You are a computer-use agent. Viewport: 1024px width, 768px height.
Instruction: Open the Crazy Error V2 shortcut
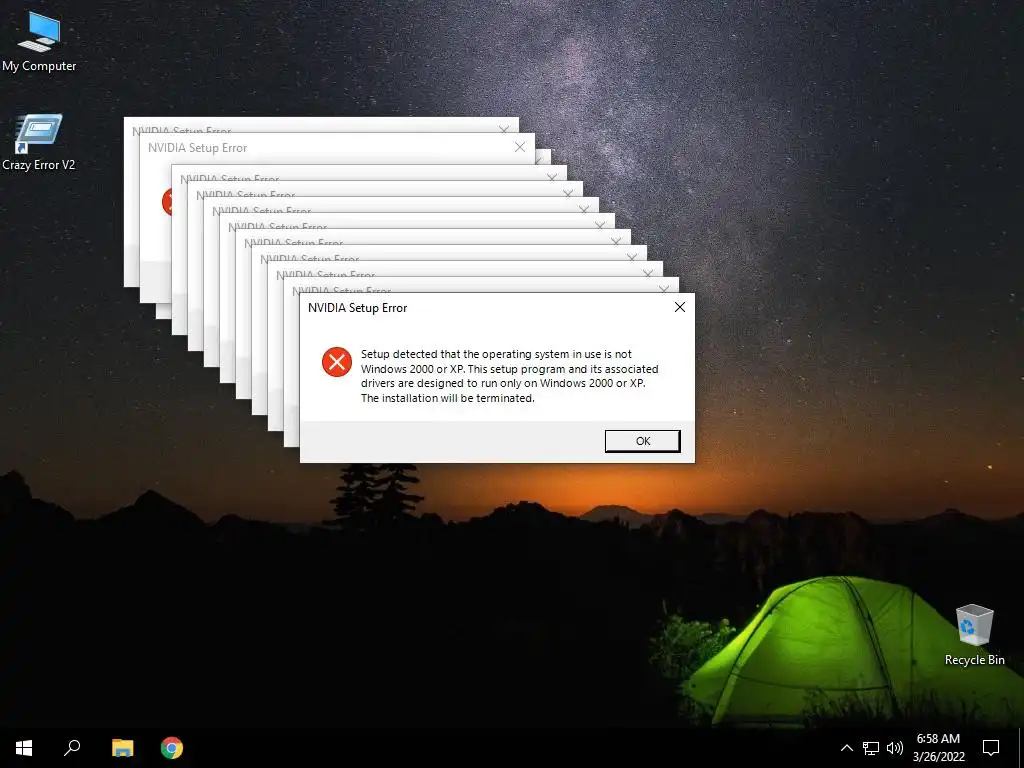click(x=39, y=143)
